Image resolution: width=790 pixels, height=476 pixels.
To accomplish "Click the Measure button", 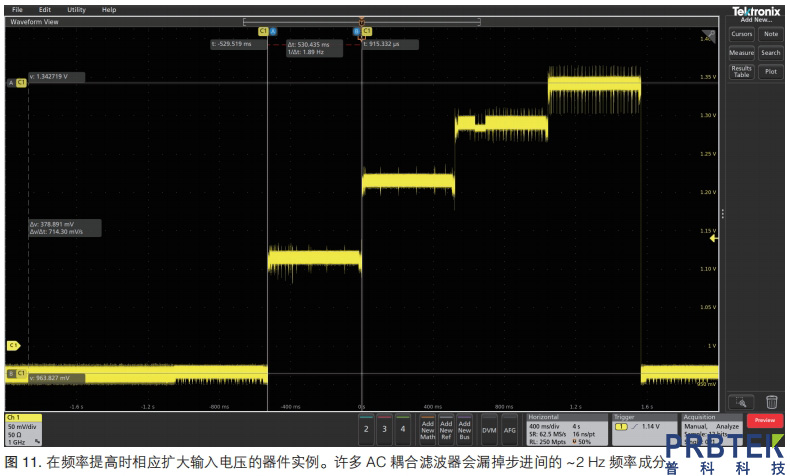I will point(741,53).
